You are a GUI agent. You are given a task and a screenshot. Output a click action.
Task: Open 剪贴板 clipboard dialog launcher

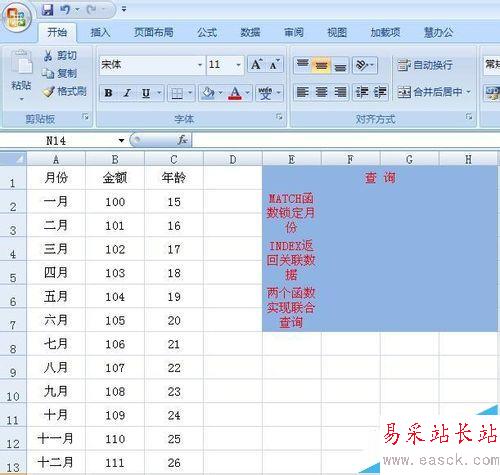pyautogui.click(x=86, y=117)
